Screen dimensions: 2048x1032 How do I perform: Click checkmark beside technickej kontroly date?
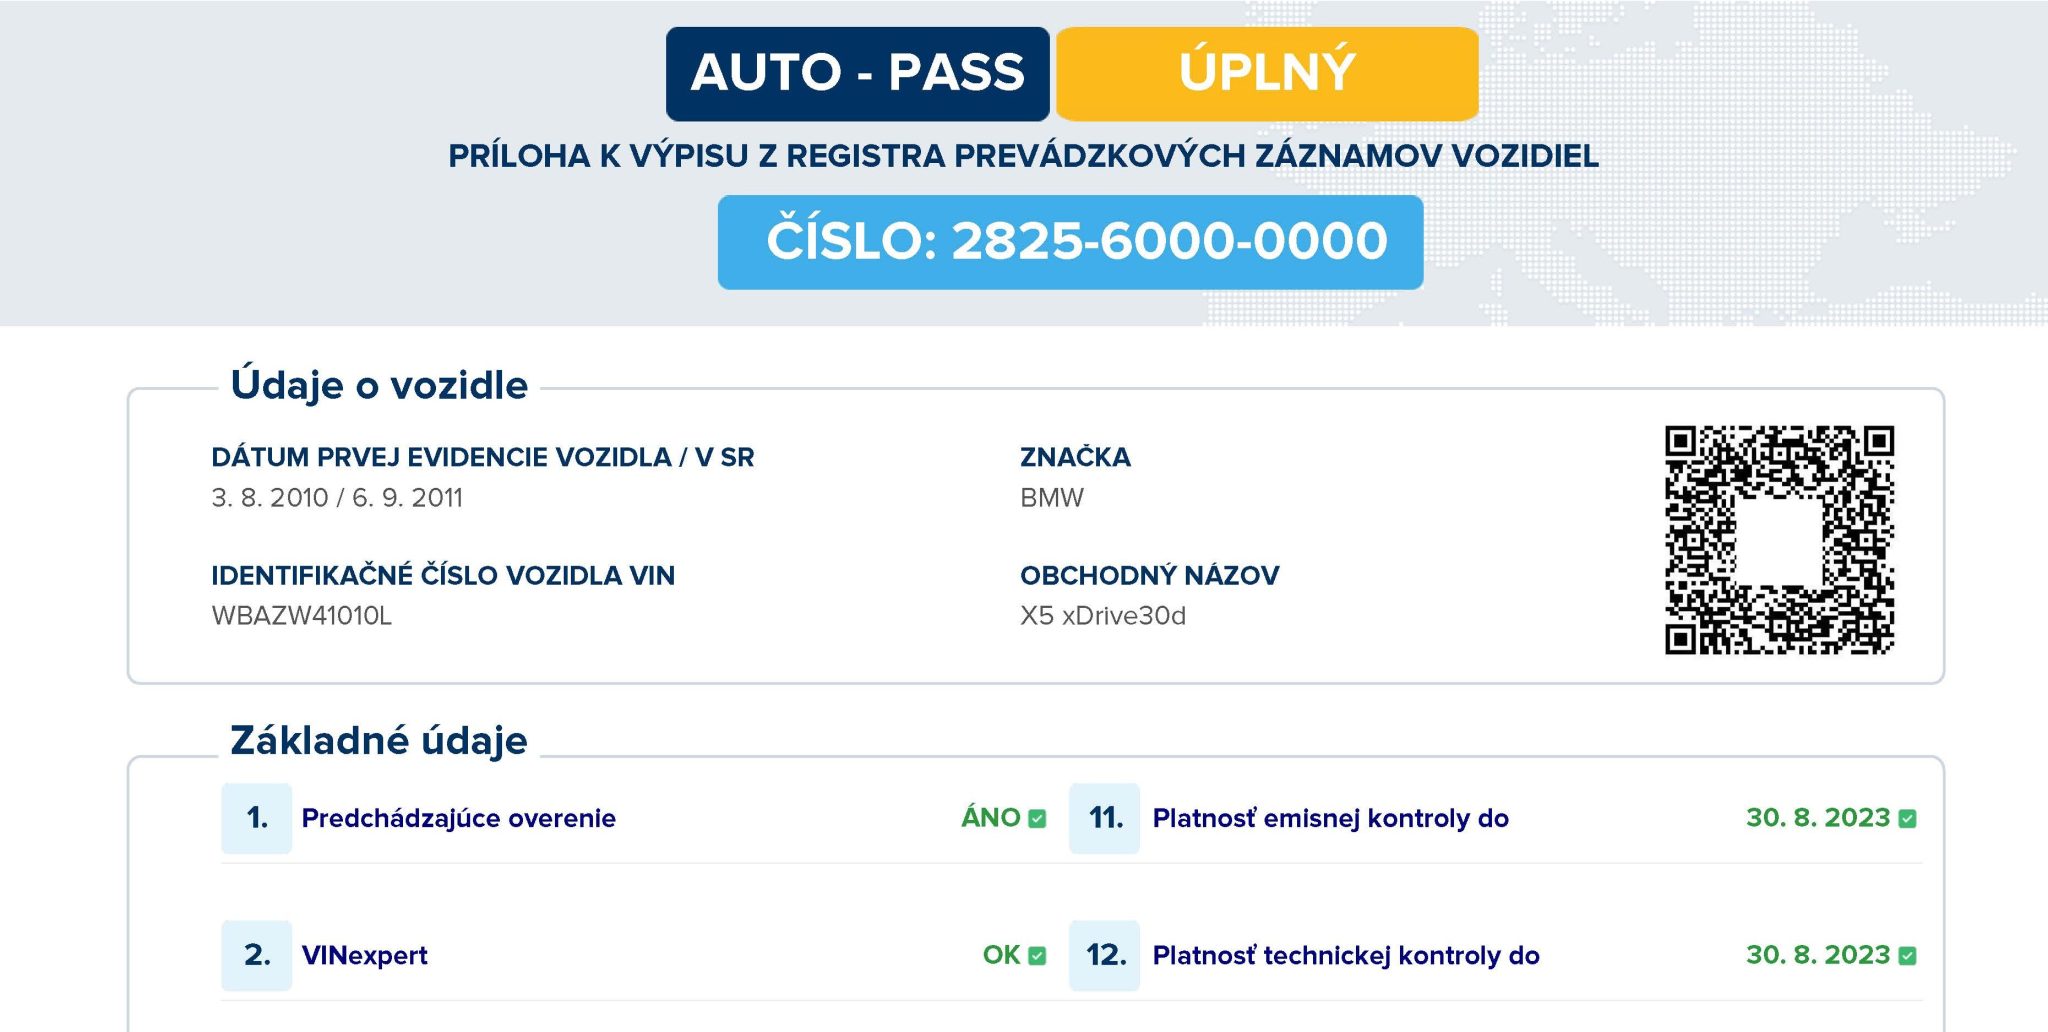coord(1907,955)
